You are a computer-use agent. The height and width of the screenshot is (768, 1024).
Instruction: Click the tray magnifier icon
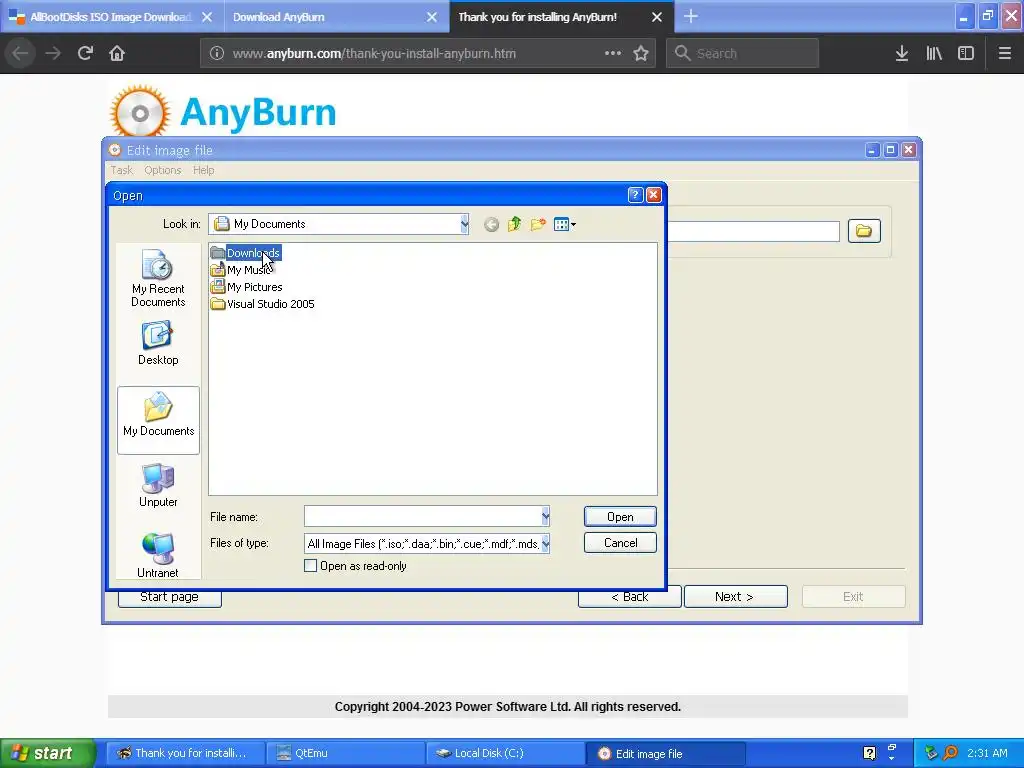point(951,753)
